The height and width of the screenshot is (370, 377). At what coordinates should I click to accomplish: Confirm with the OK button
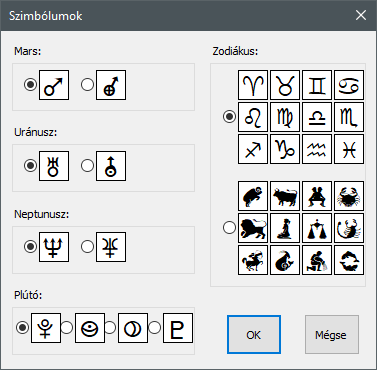point(254,335)
